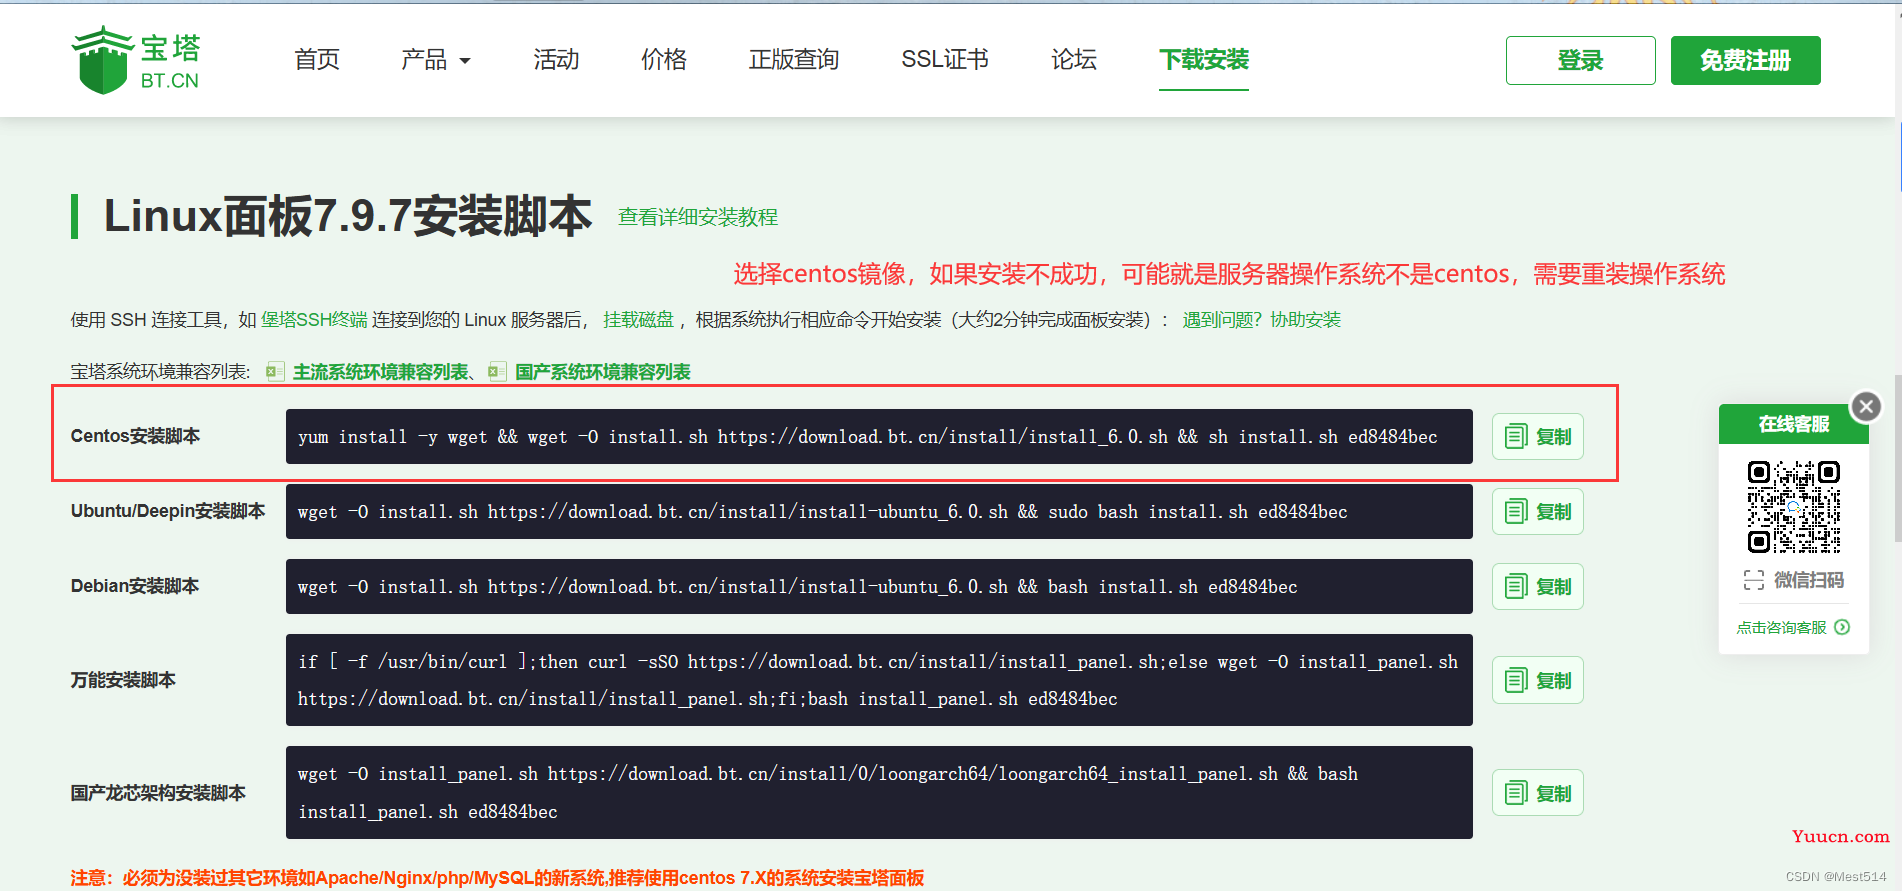This screenshot has width=1902, height=891.
Task: Click Ubuntu/Deepin安装脚本 label
Action: 168,511
